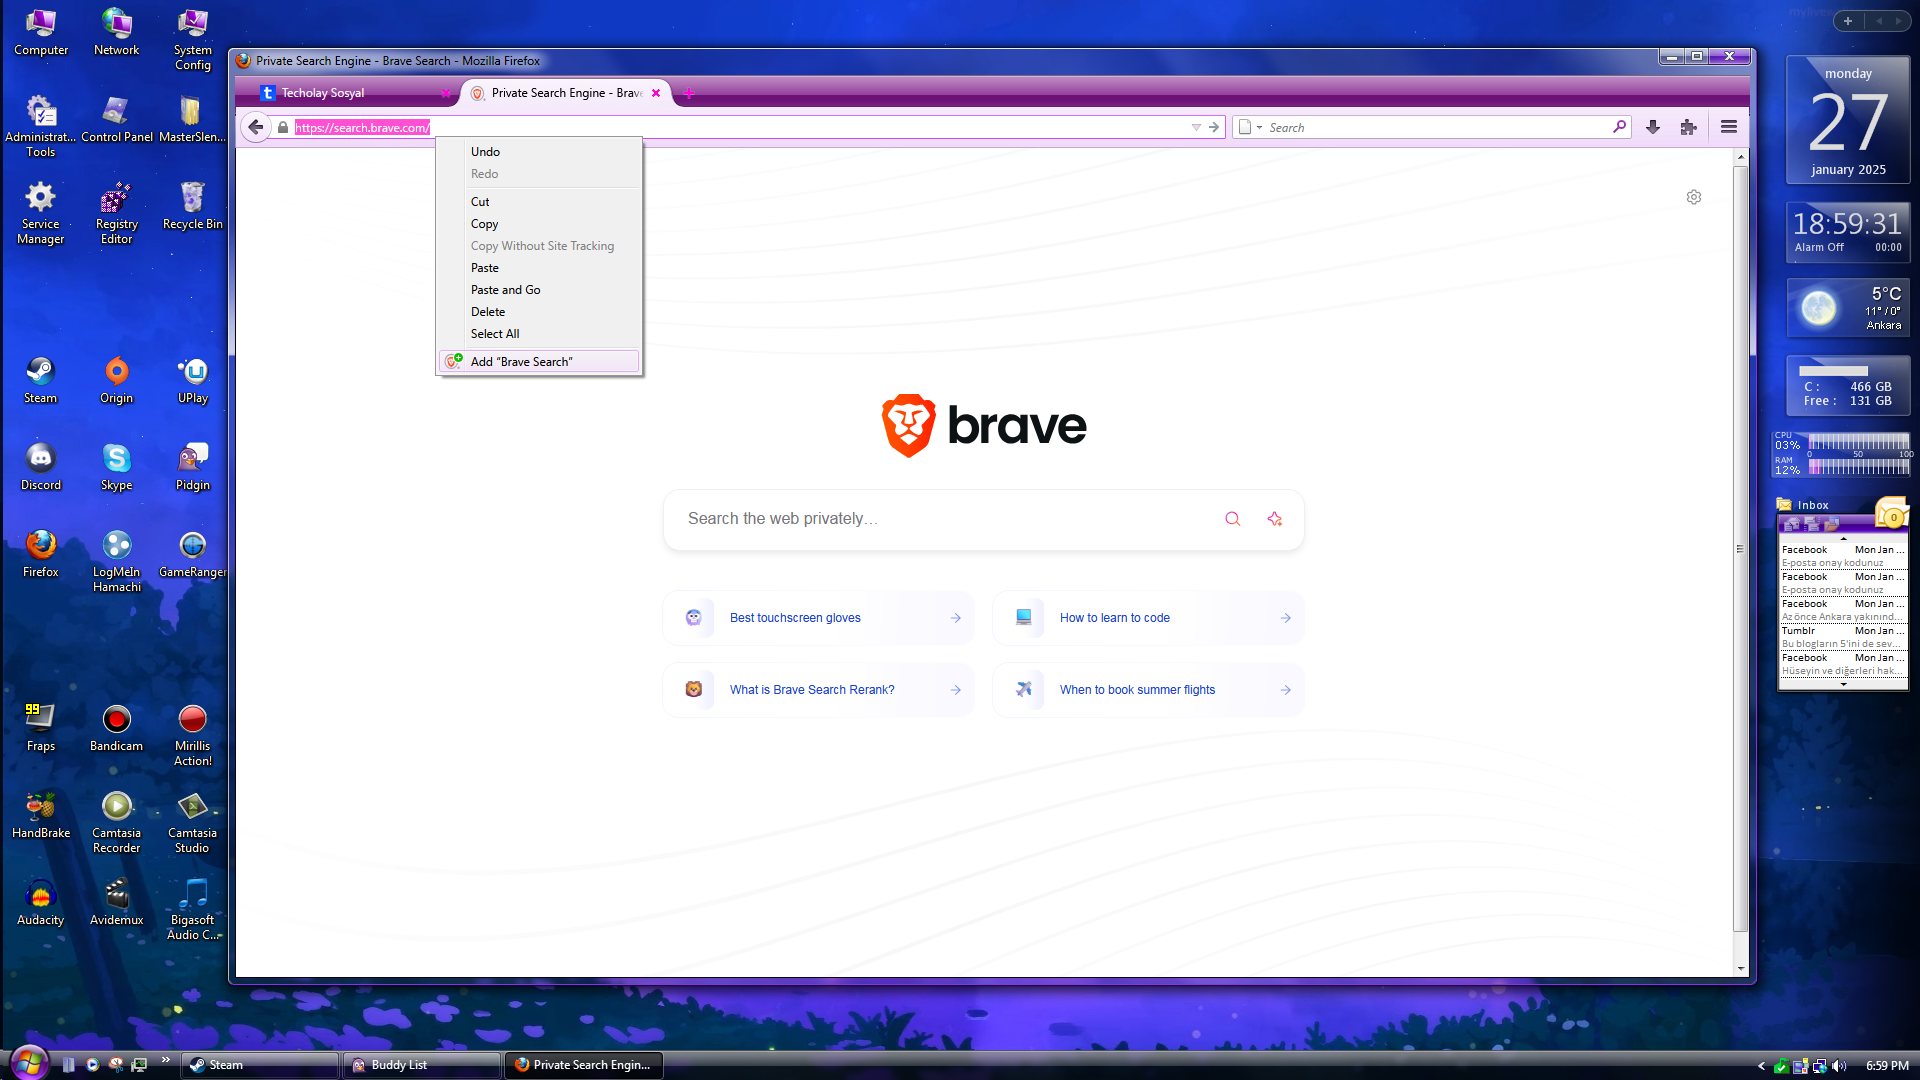Open Steam desktop icon
The width and height of the screenshot is (1920, 1080).
(x=41, y=381)
